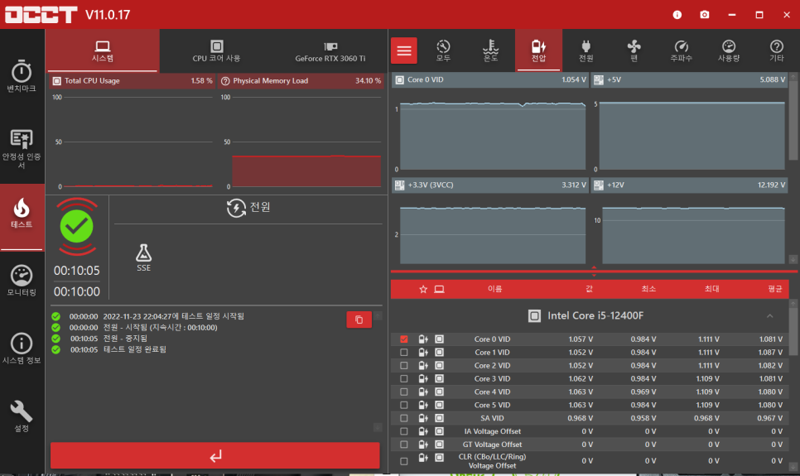Show fan sensors tab
The height and width of the screenshot is (476, 800).
point(634,51)
